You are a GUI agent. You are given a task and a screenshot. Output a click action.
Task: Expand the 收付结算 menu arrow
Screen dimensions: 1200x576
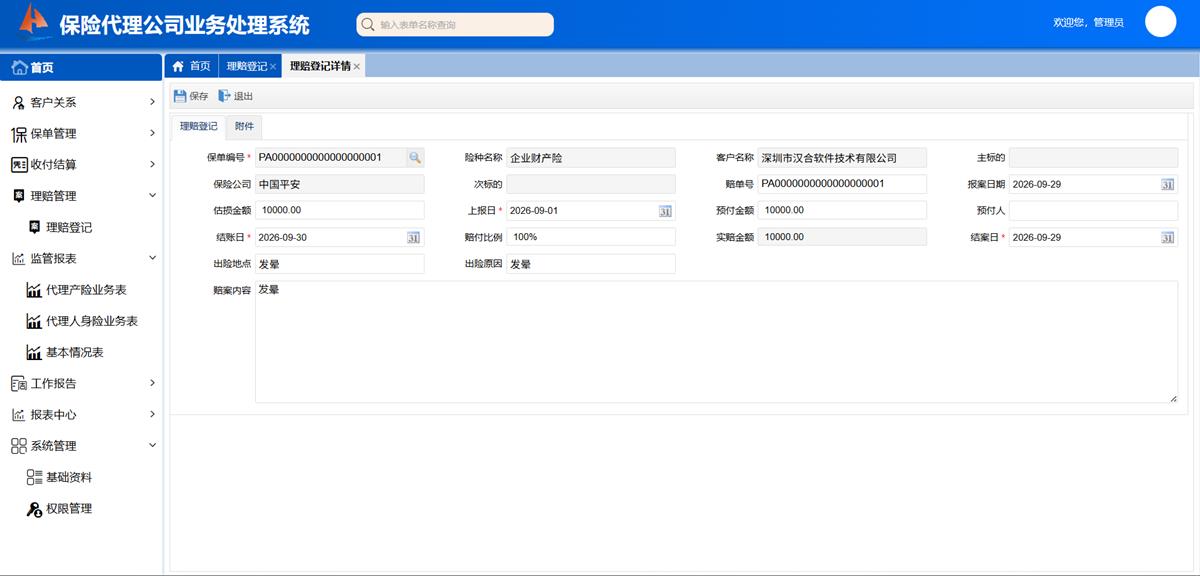pyautogui.click(x=152, y=164)
